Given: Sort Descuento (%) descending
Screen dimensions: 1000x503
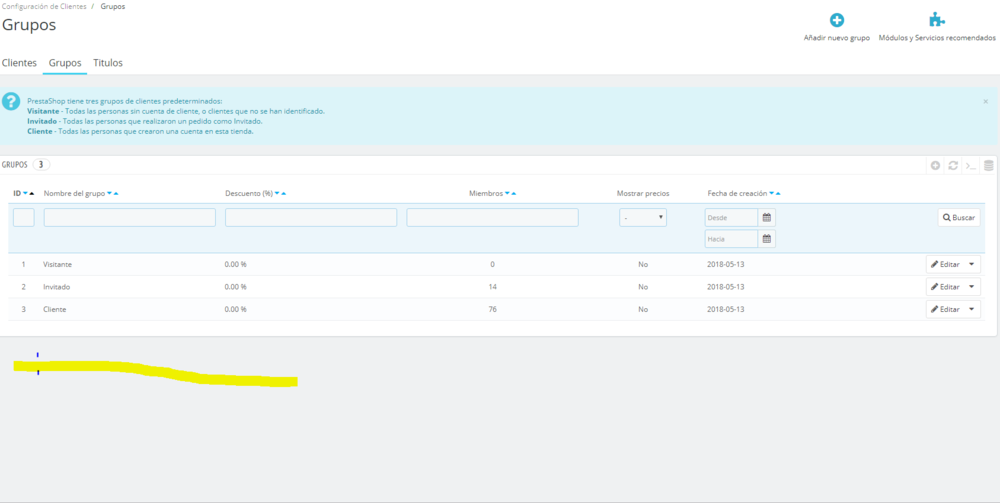Looking at the screenshot, I should (277, 193).
